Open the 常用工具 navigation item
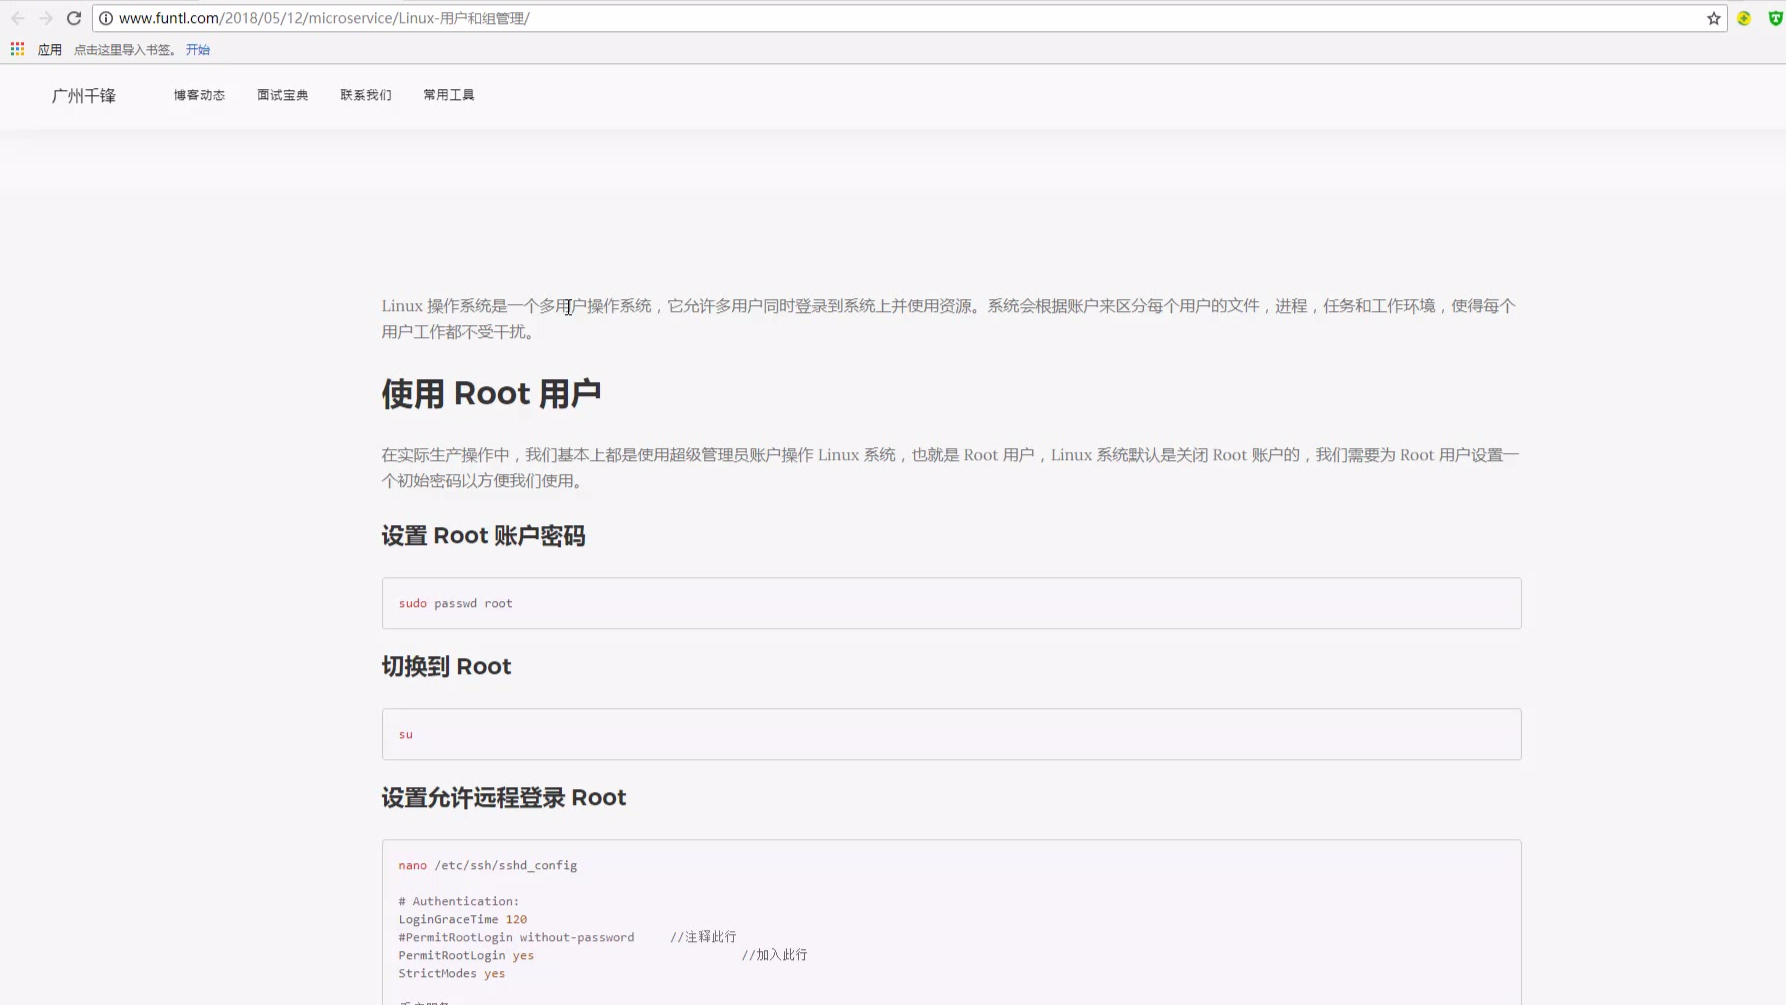 pyautogui.click(x=449, y=95)
